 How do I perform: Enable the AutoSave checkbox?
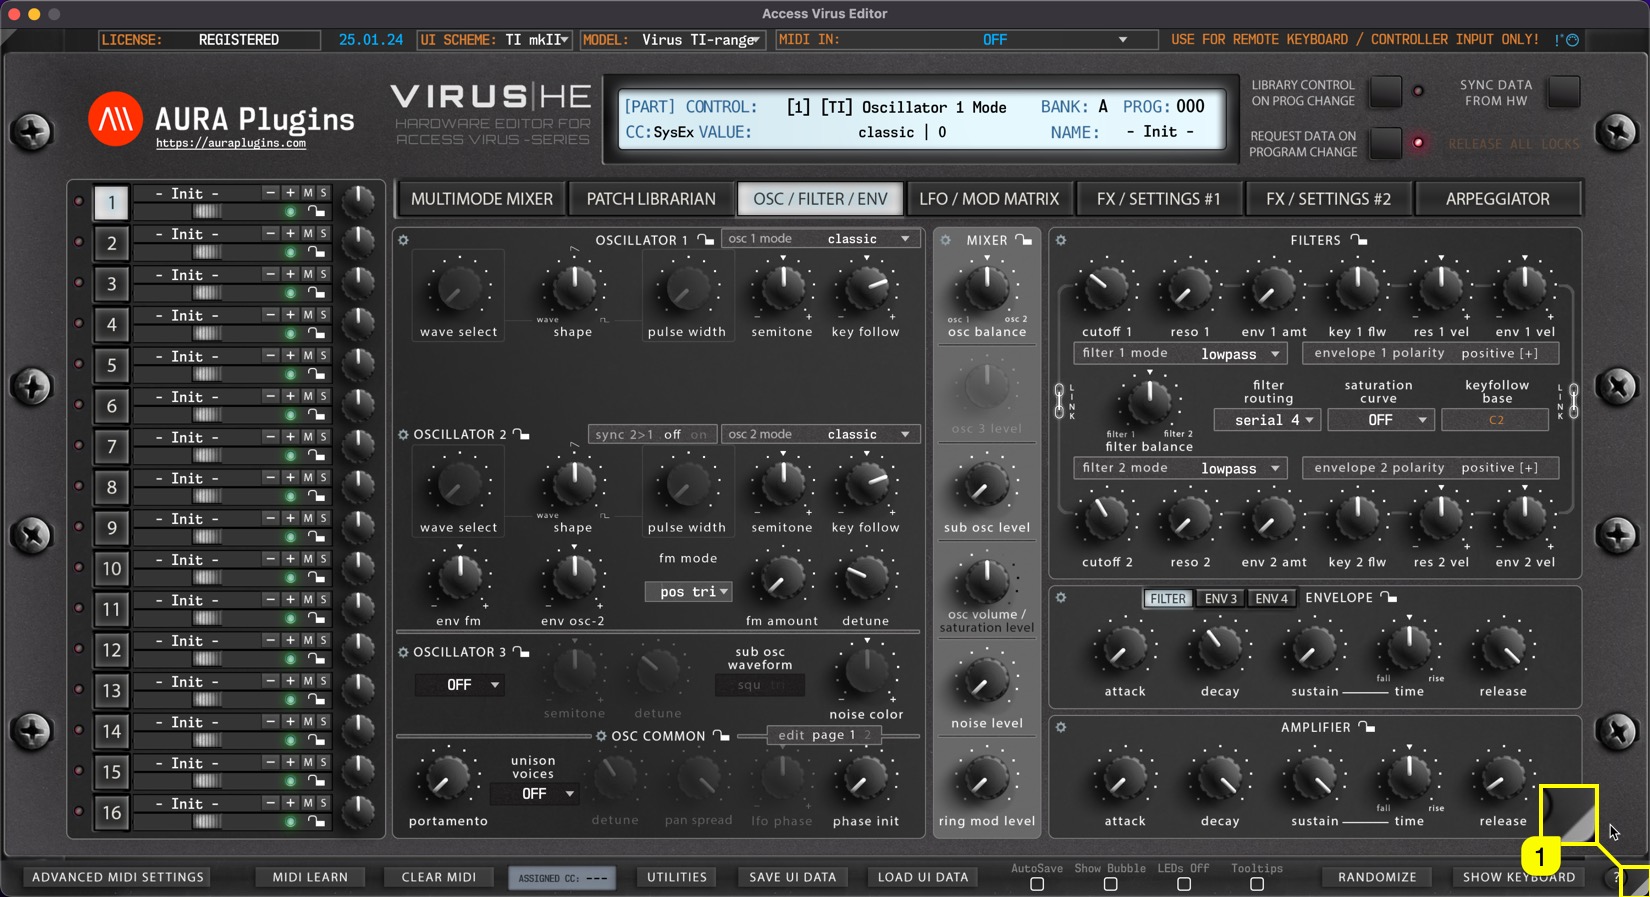[1037, 884]
